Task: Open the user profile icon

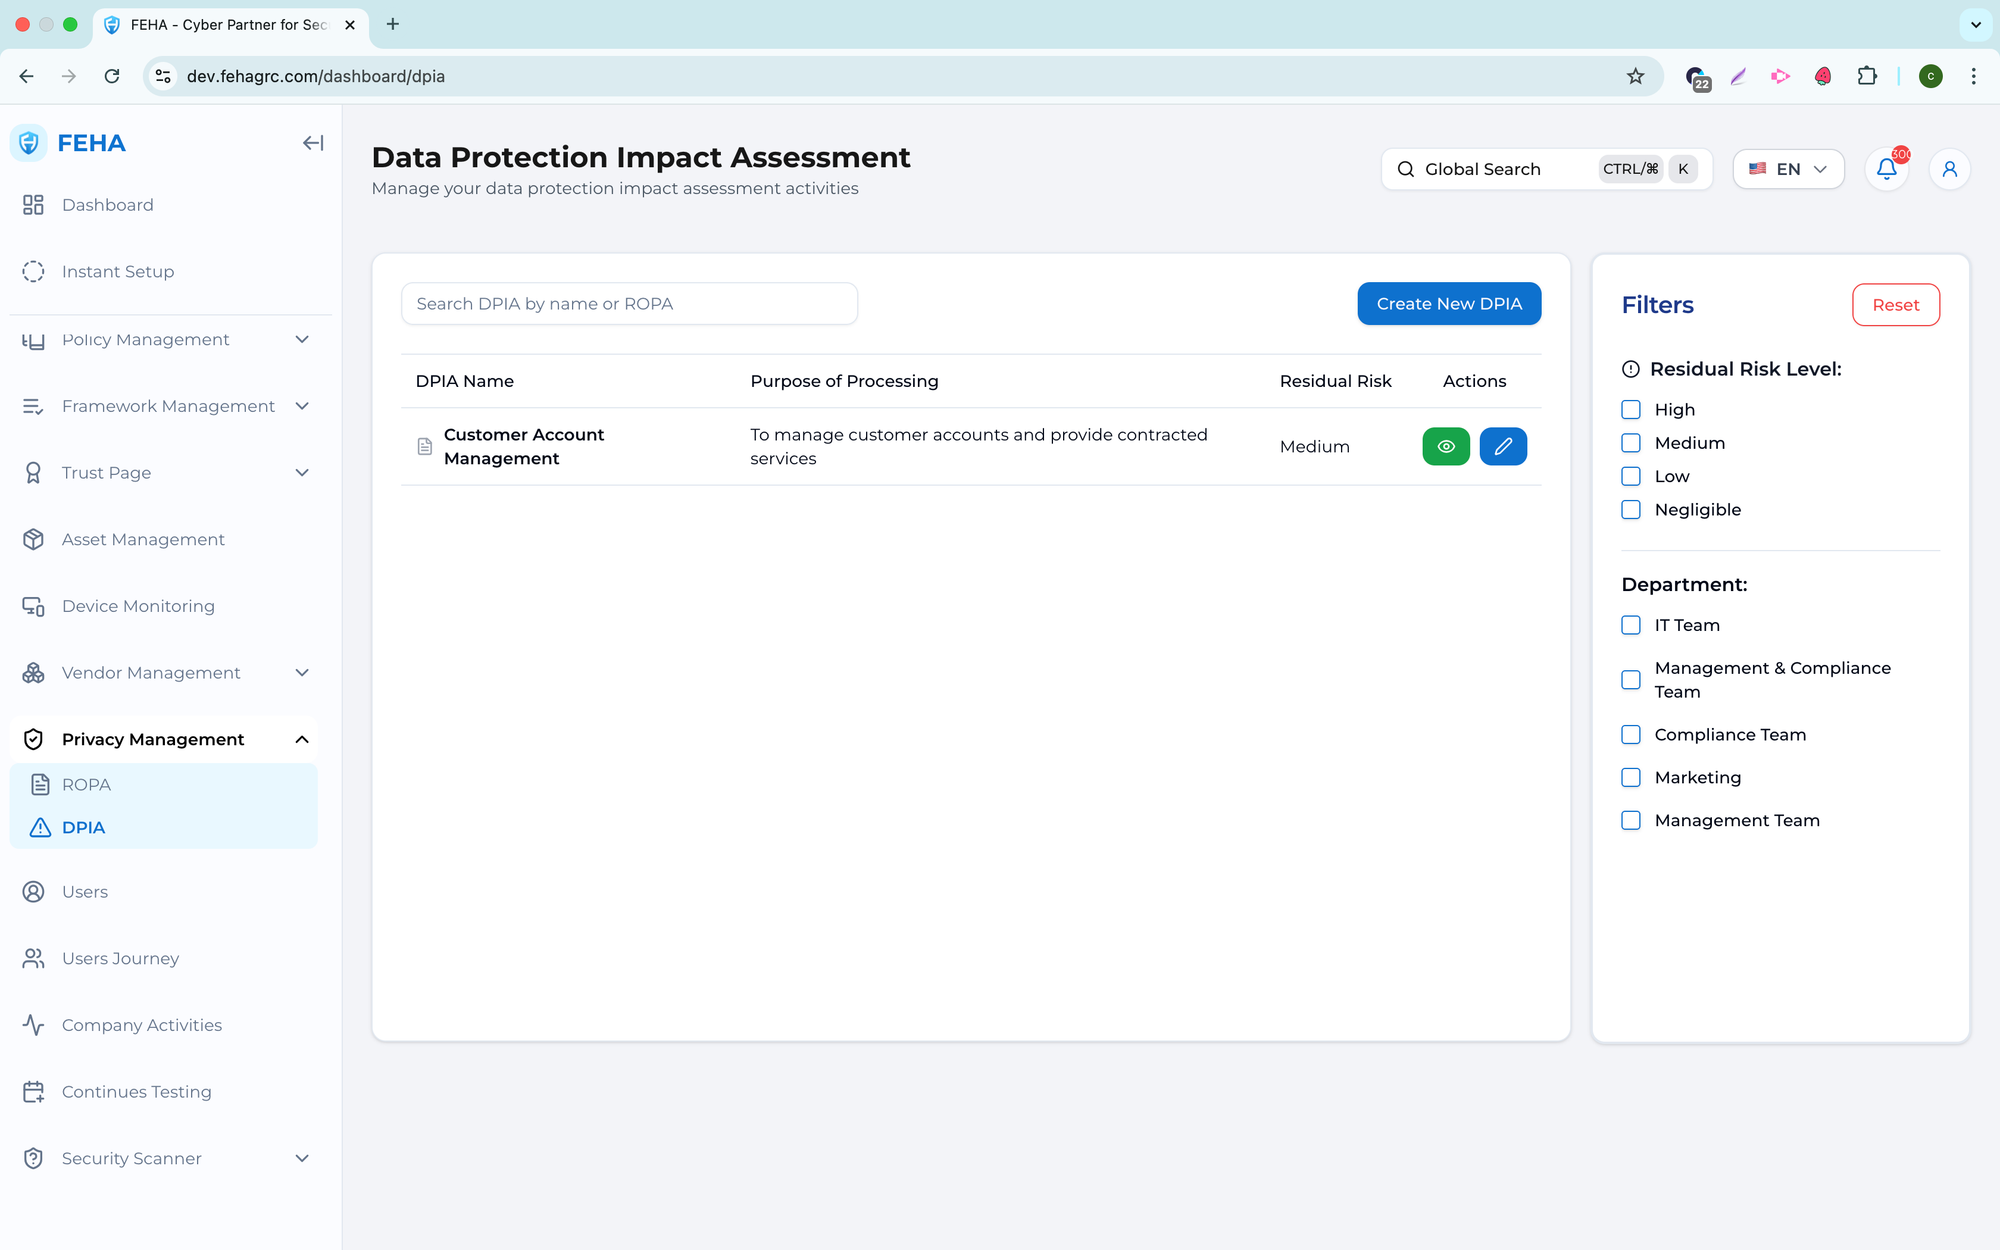Action: click(1949, 169)
